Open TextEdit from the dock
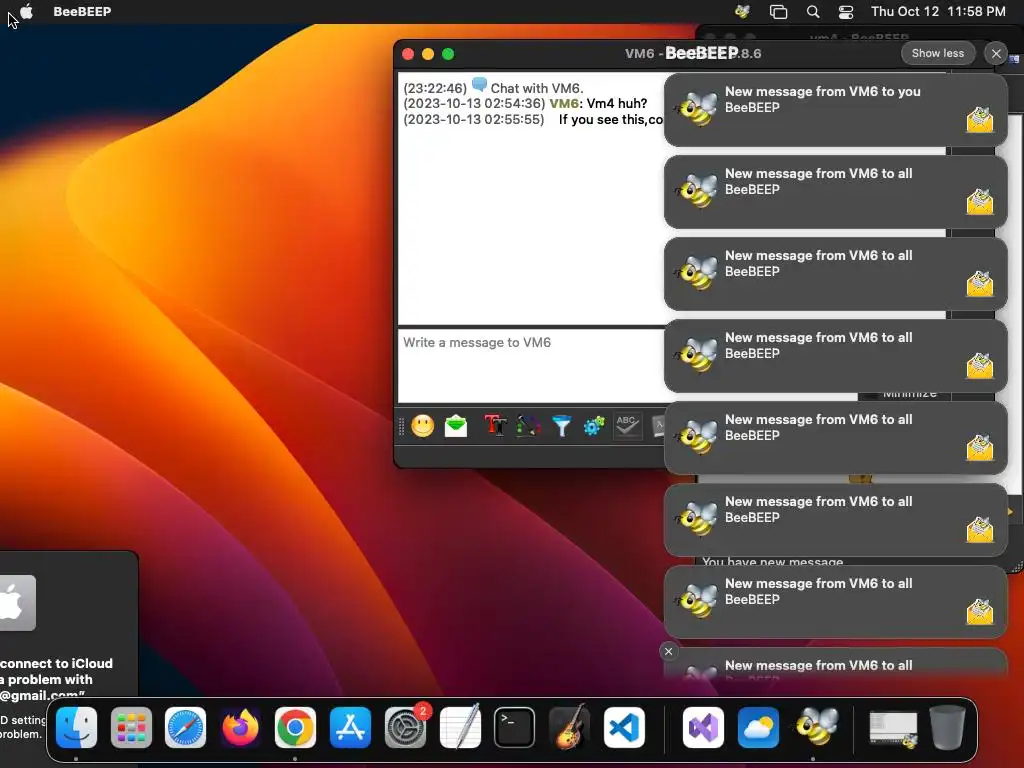 [460, 727]
